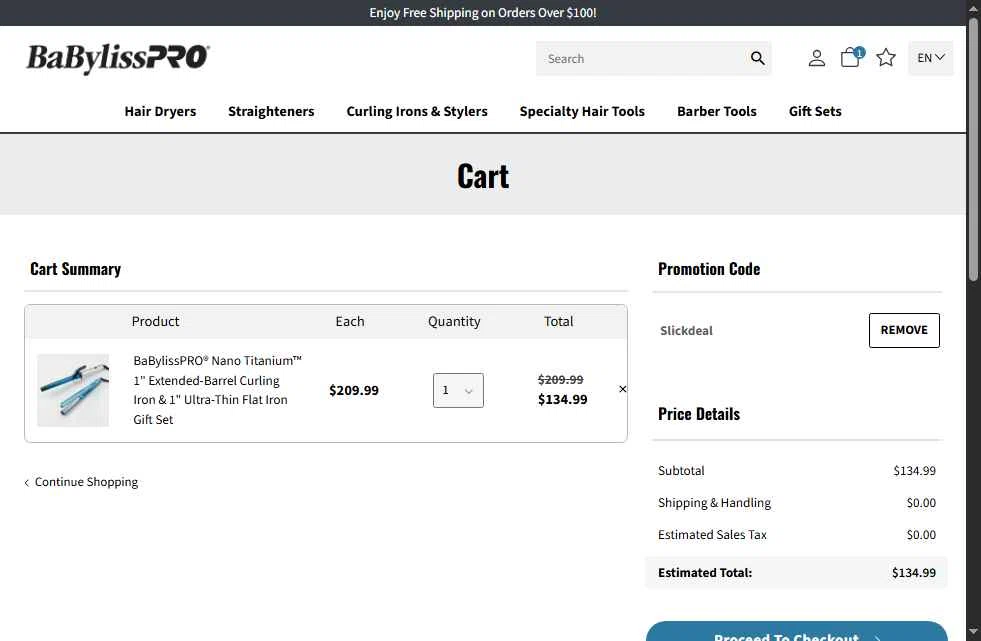Click the Shipping & Handling label
Viewport: 981px width, 641px height.
click(x=714, y=503)
